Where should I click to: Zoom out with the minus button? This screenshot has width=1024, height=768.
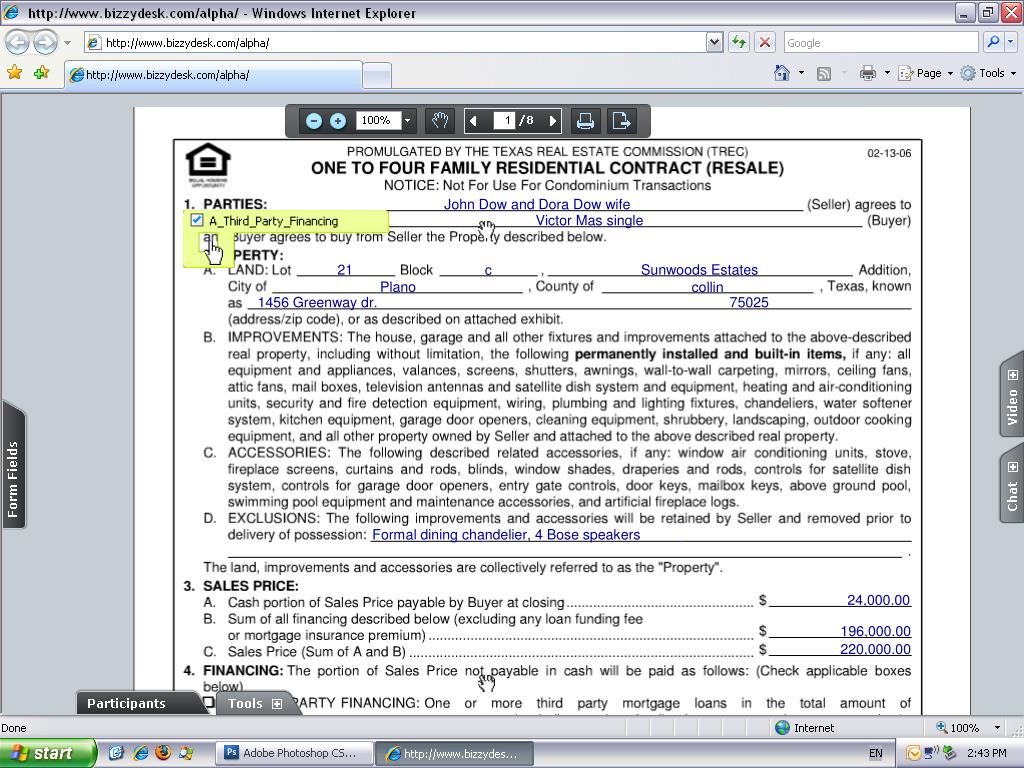(x=313, y=121)
